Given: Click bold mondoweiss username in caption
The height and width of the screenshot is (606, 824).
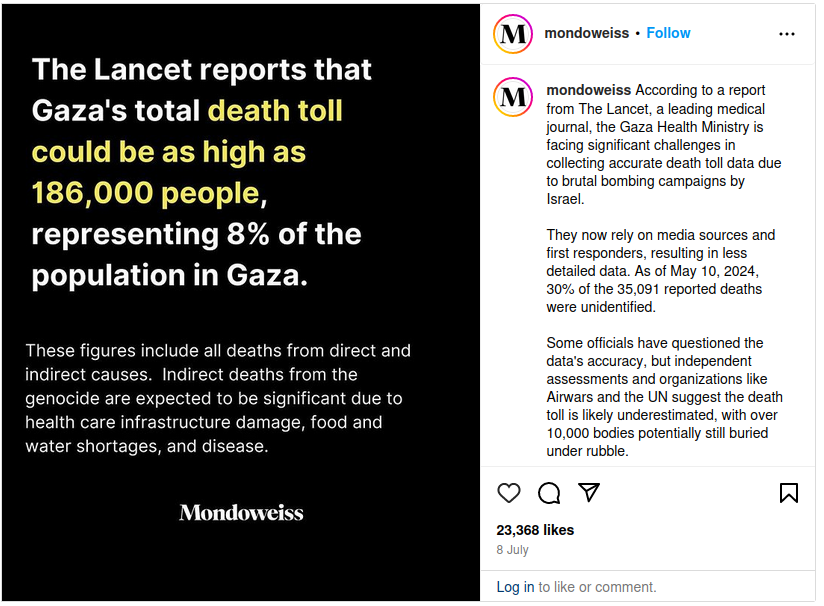Looking at the screenshot, I should point(588,90).
